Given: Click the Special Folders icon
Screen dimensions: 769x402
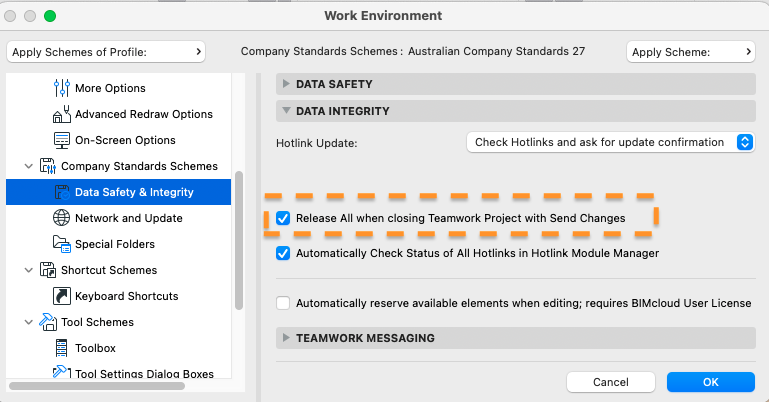Looking at the screenshot, I should point(60,244).
